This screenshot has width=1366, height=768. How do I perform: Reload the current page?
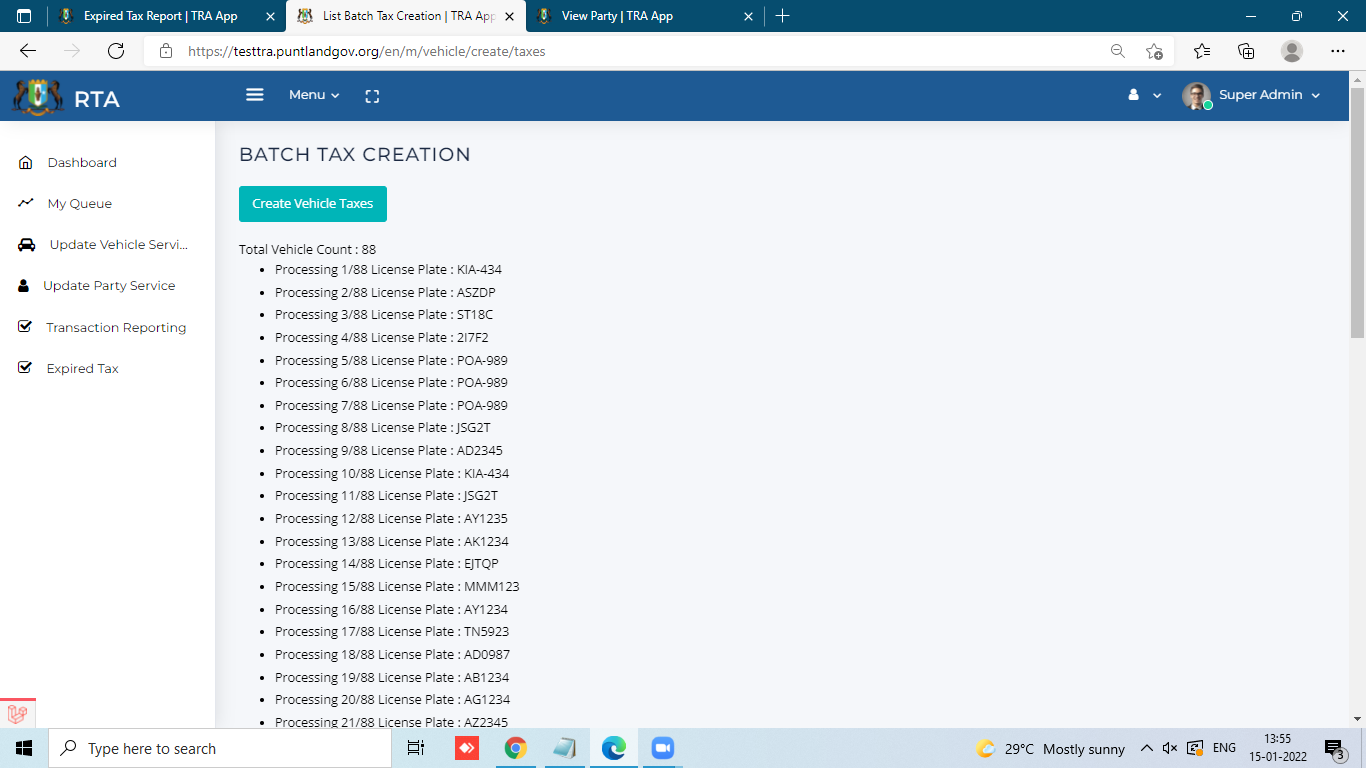coord(116,51)
